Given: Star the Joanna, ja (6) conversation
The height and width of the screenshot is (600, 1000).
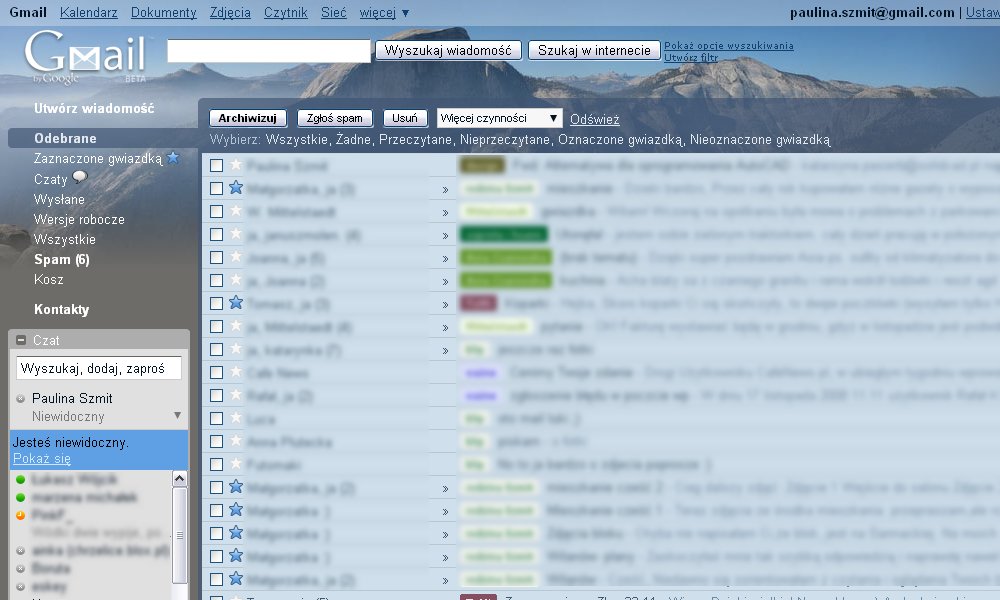Looking at the screenshot, I should click(236, 257).
